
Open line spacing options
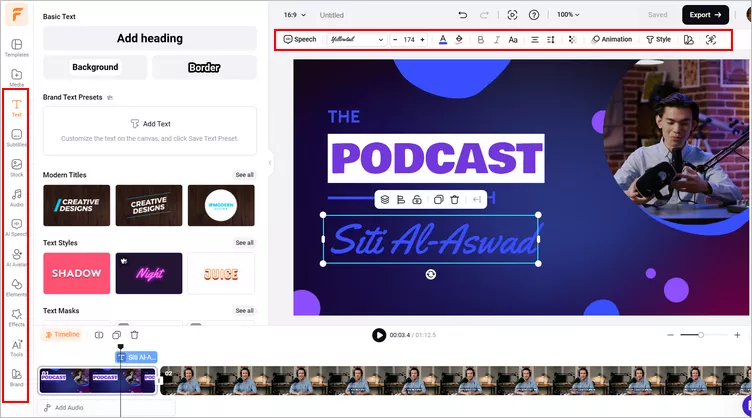pyautogui.click(x=551, y=40)
